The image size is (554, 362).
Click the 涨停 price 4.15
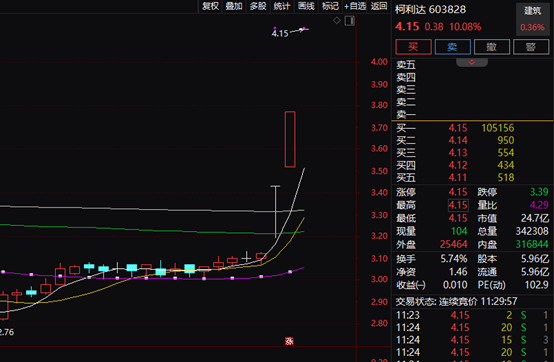(x=458, y=192)
